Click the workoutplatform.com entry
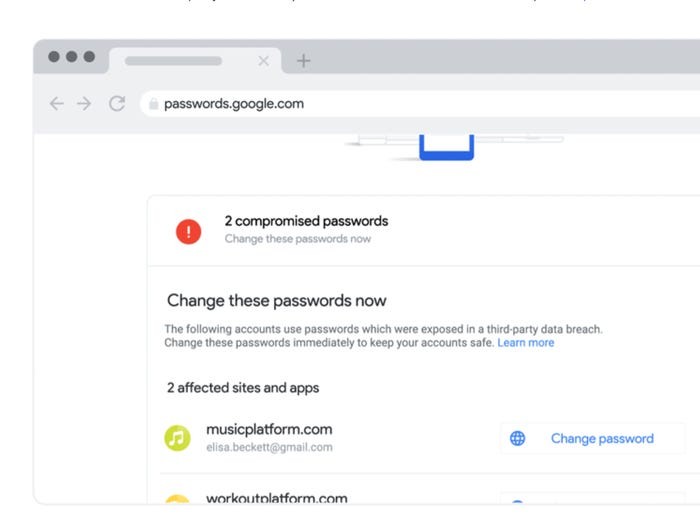 pos(277,497)
